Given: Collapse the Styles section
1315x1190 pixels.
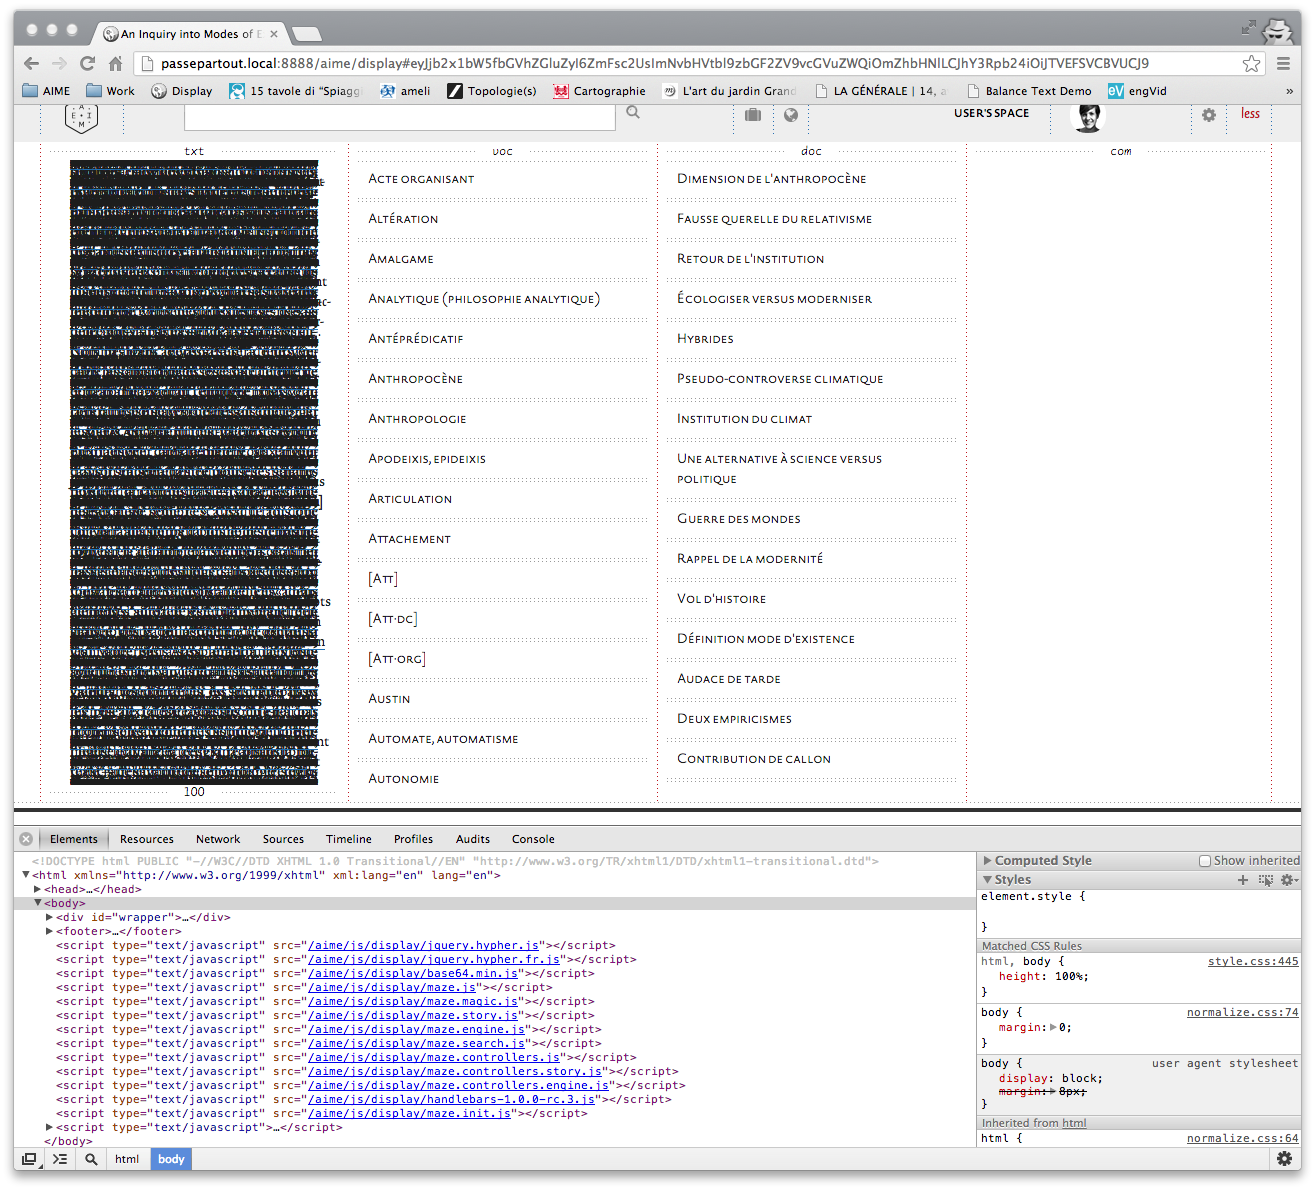Looking at the screenshot, I should (988, 880).
